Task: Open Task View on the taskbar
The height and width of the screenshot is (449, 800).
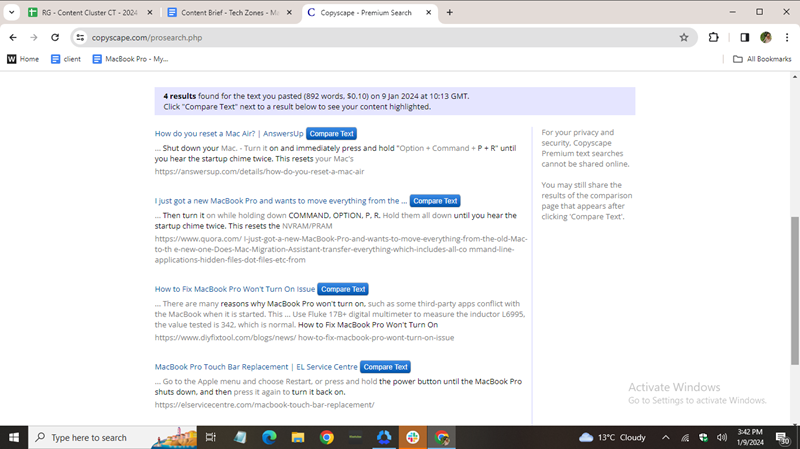Action: point(210,437)
